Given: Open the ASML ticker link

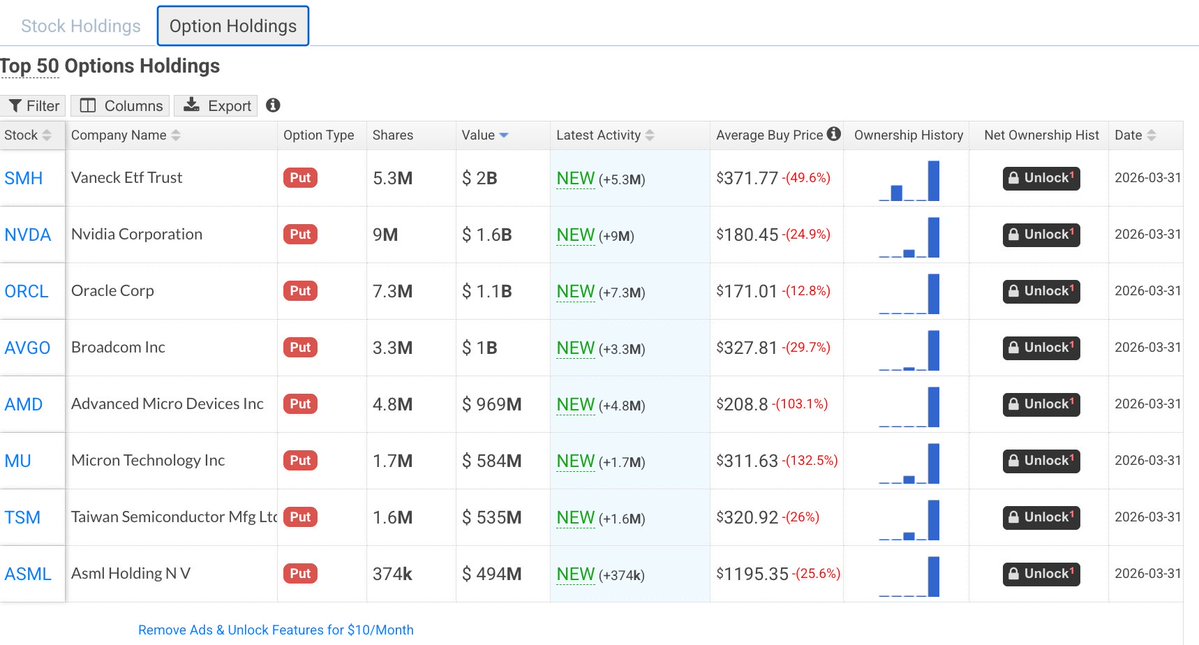Looking at the screenshot, I should pos(28,574).
